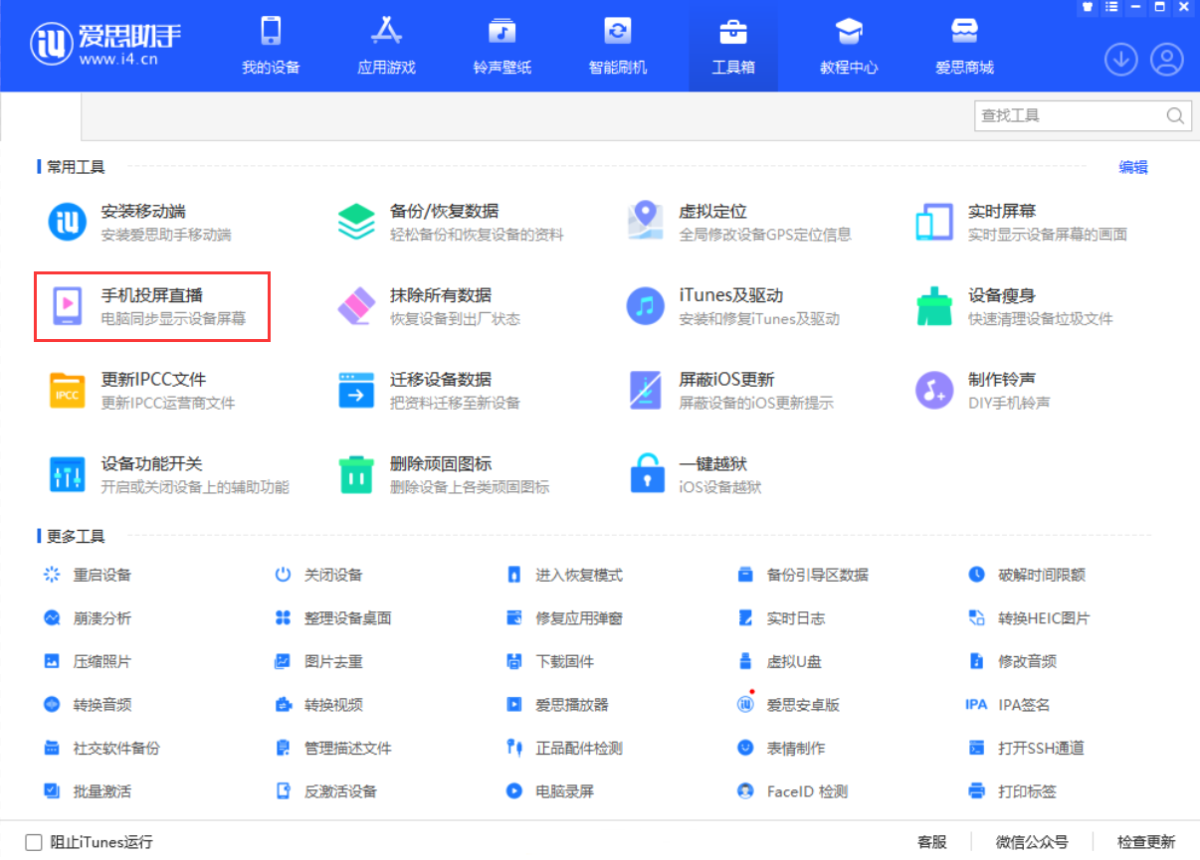Viewport: 1200px width, 860px height.
Task: Click the 编辑 link for common tools
Action: 1133,167
